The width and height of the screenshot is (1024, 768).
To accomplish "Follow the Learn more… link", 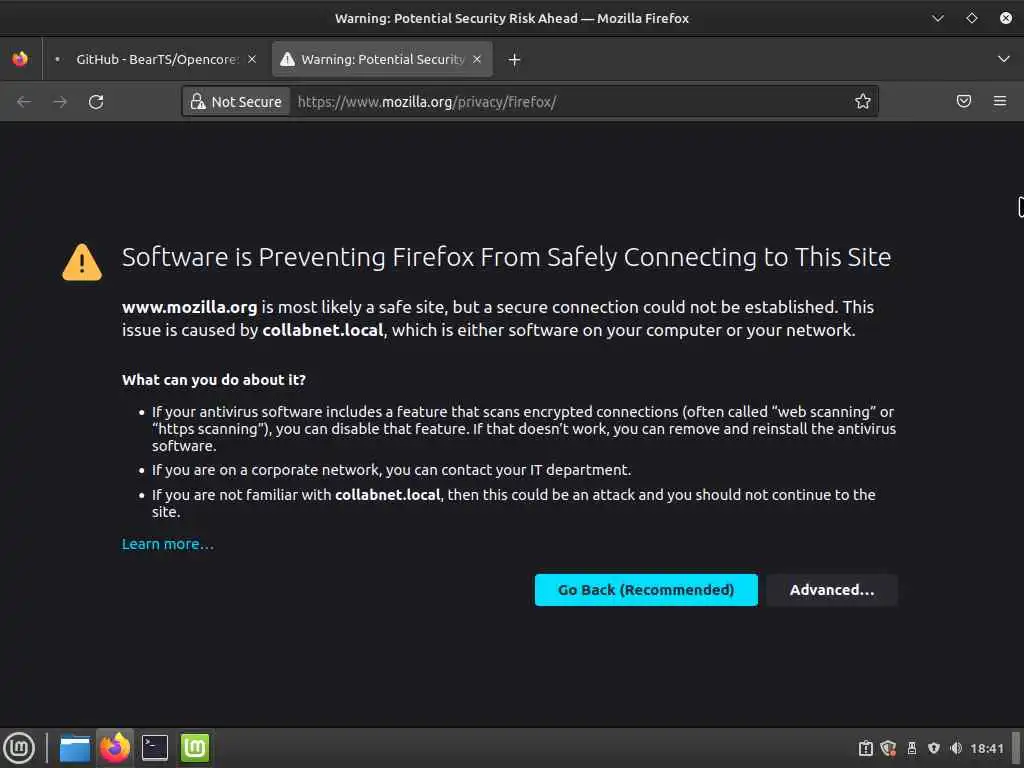I will pos(168,544).
